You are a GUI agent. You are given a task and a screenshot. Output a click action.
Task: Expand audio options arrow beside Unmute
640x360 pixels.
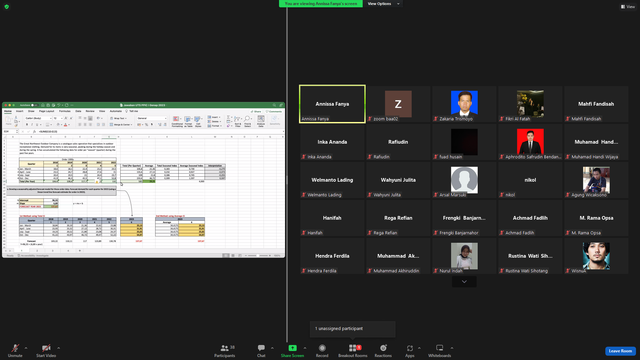[x=26, y=348]
